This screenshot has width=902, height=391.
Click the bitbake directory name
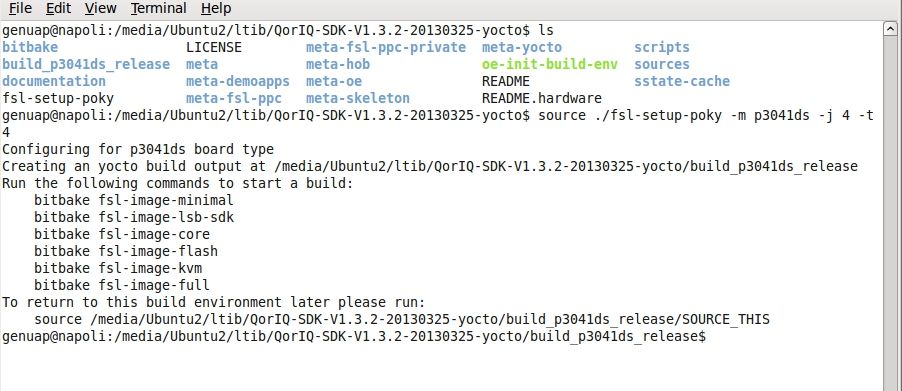point(30,47)
